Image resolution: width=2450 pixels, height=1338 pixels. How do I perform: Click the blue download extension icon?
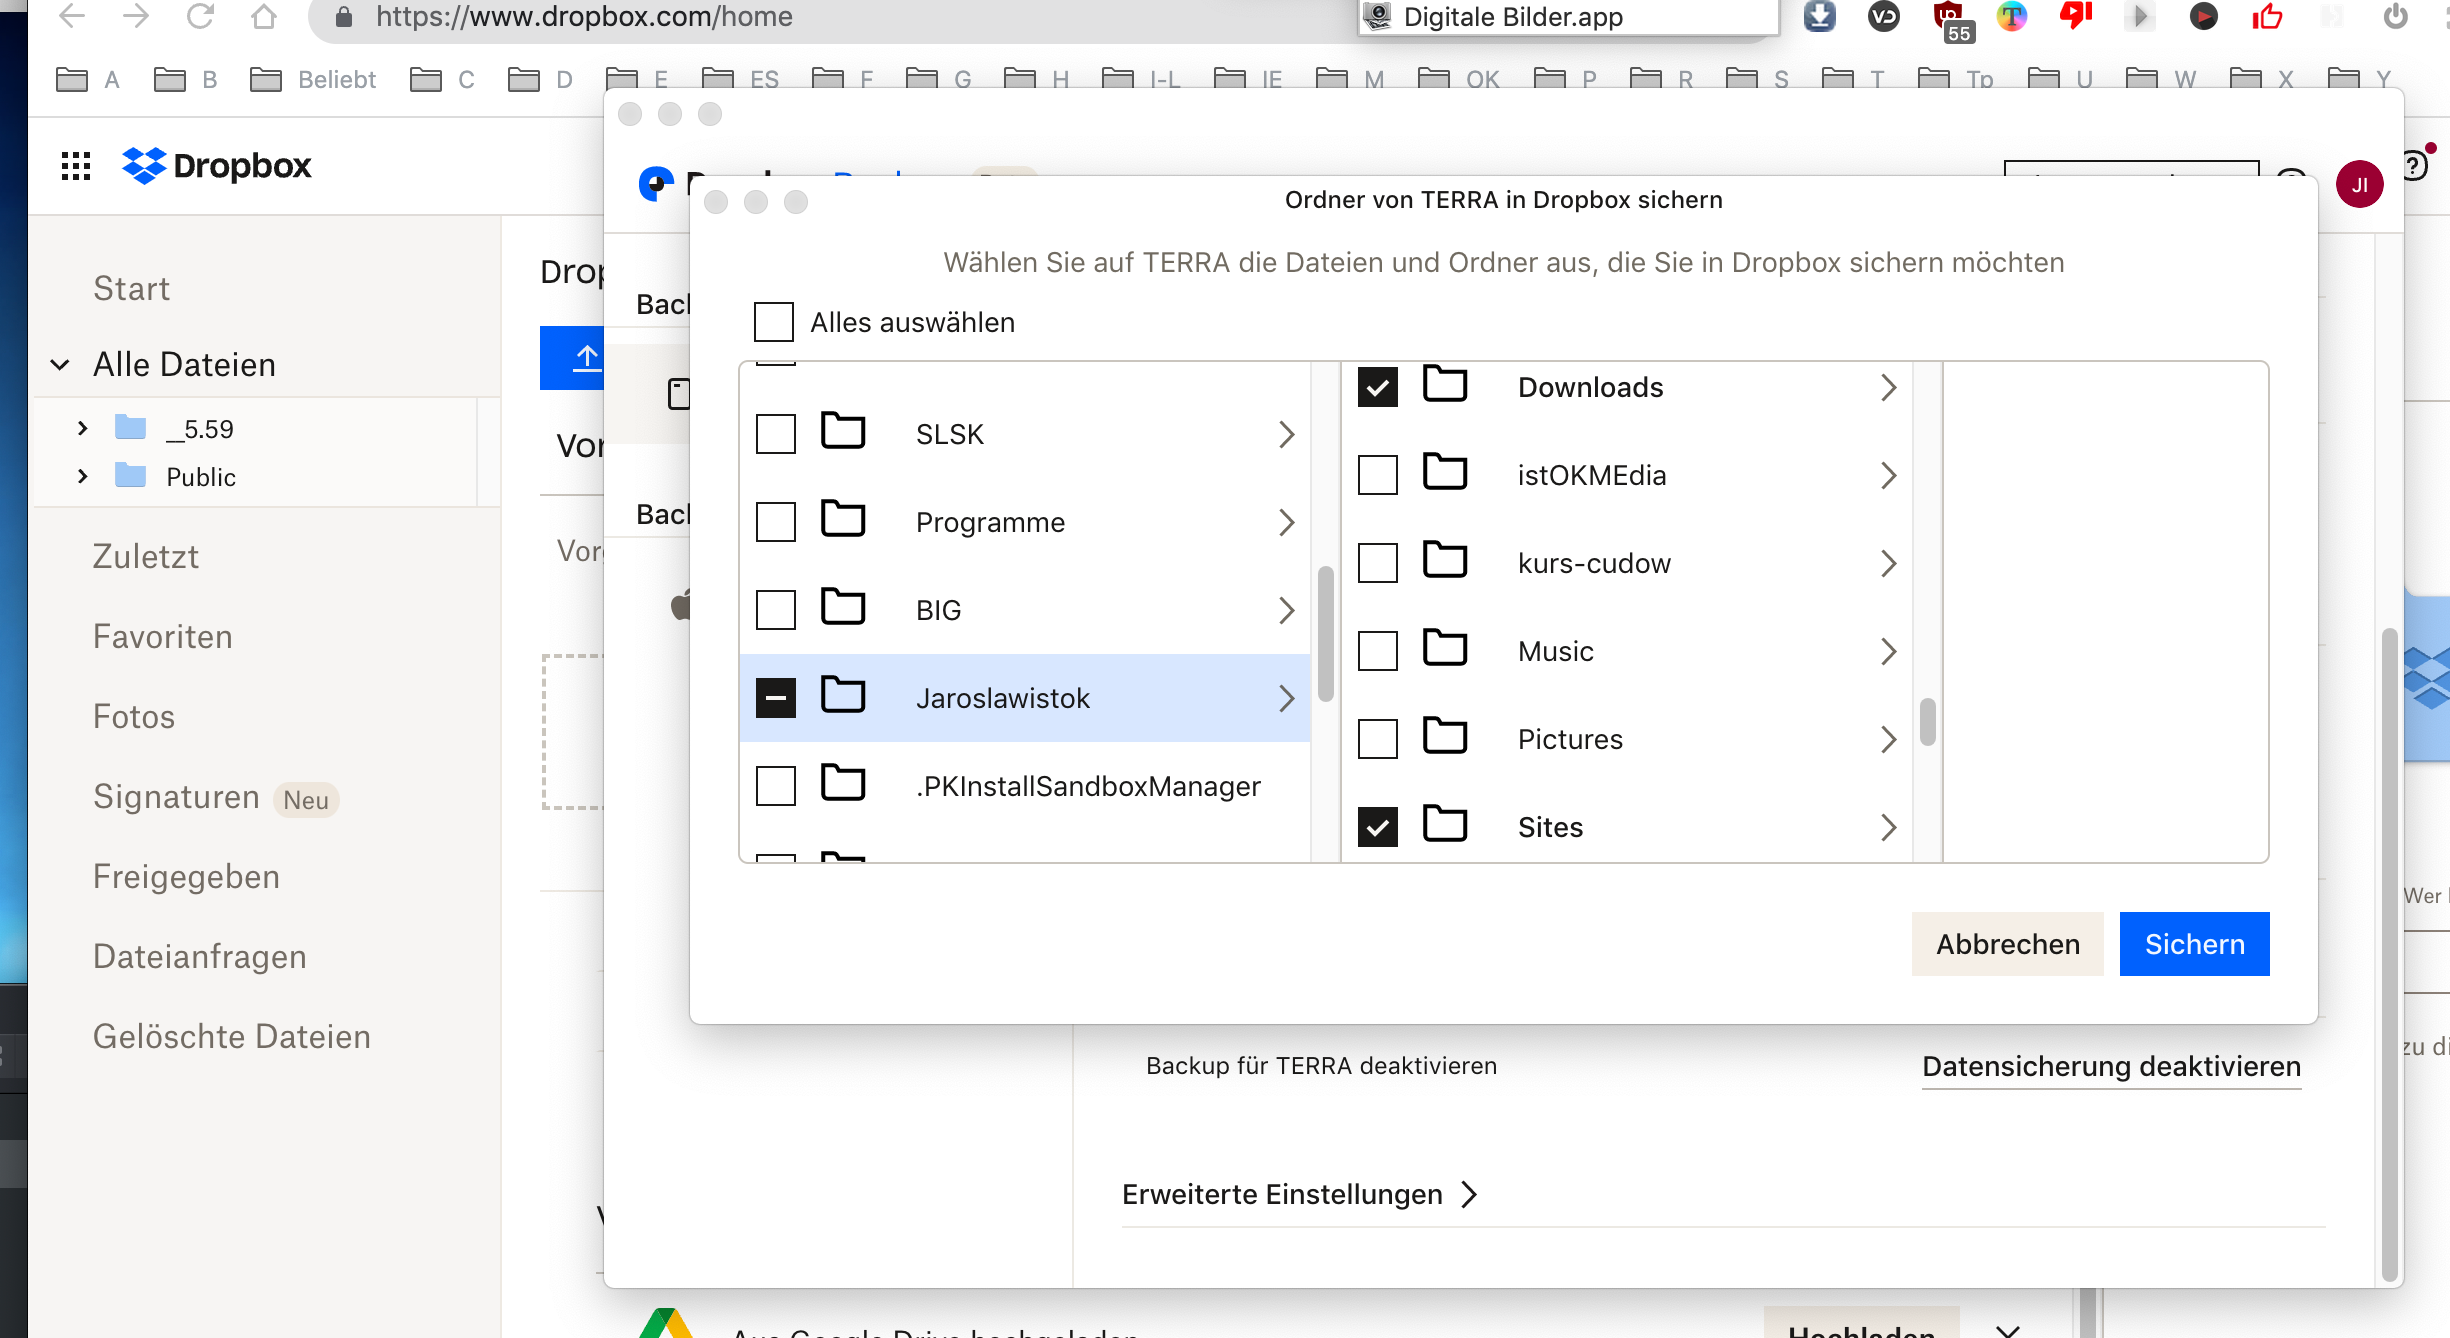pyautogui.click(x=1820, y=16)
